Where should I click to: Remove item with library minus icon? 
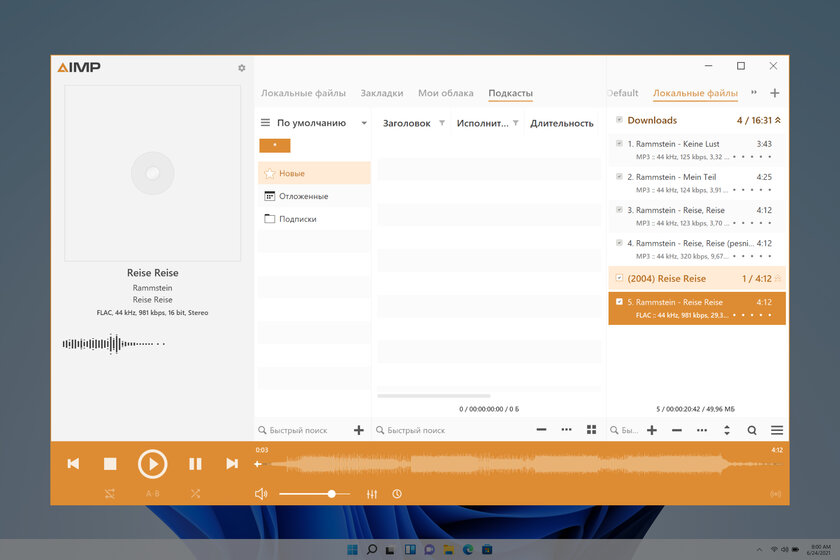541,430
